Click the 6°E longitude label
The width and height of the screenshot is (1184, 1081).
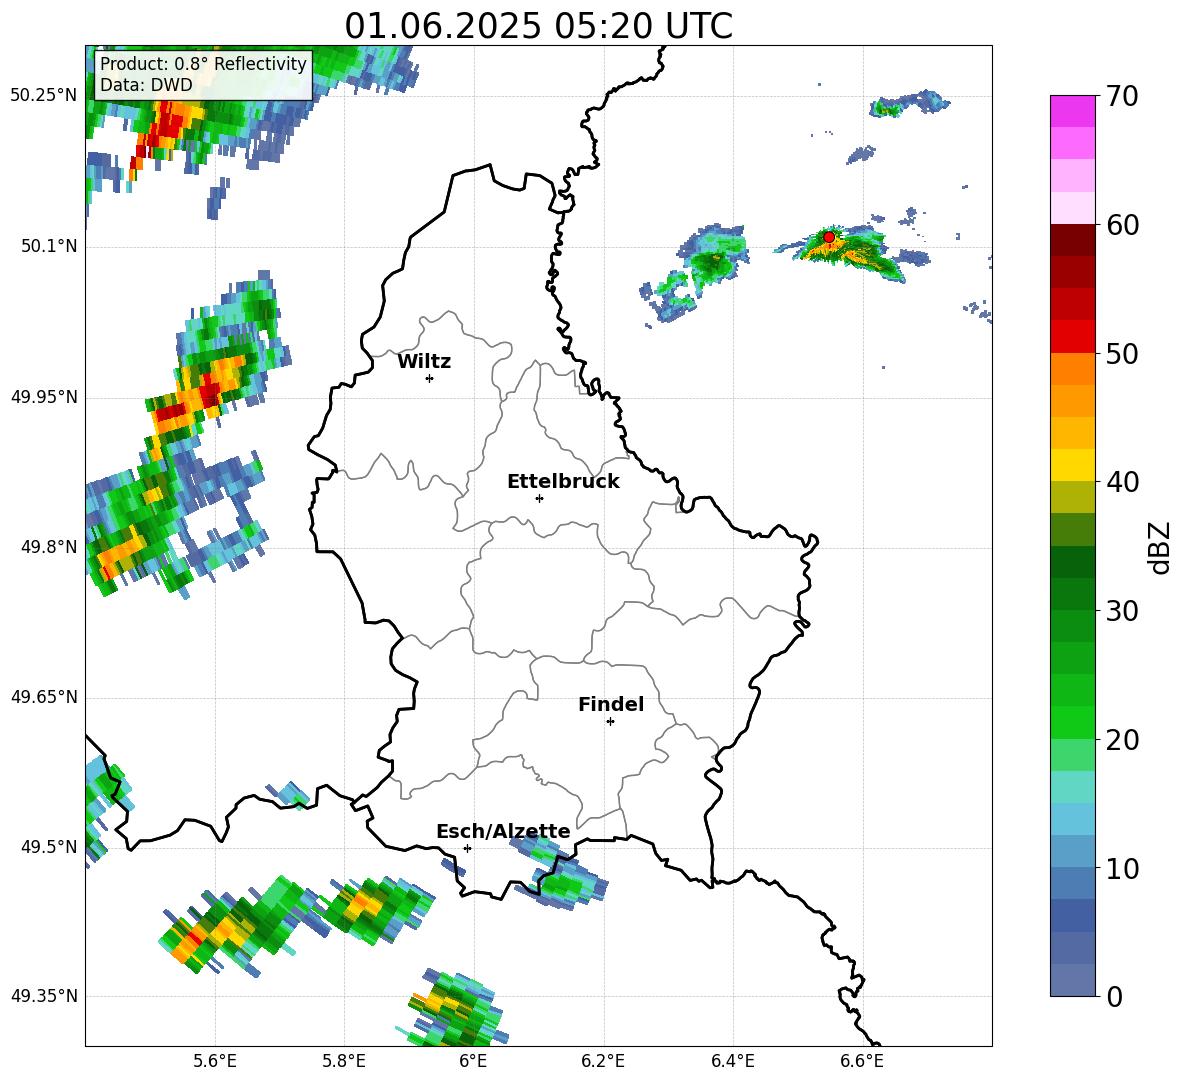click(473, 1061)
